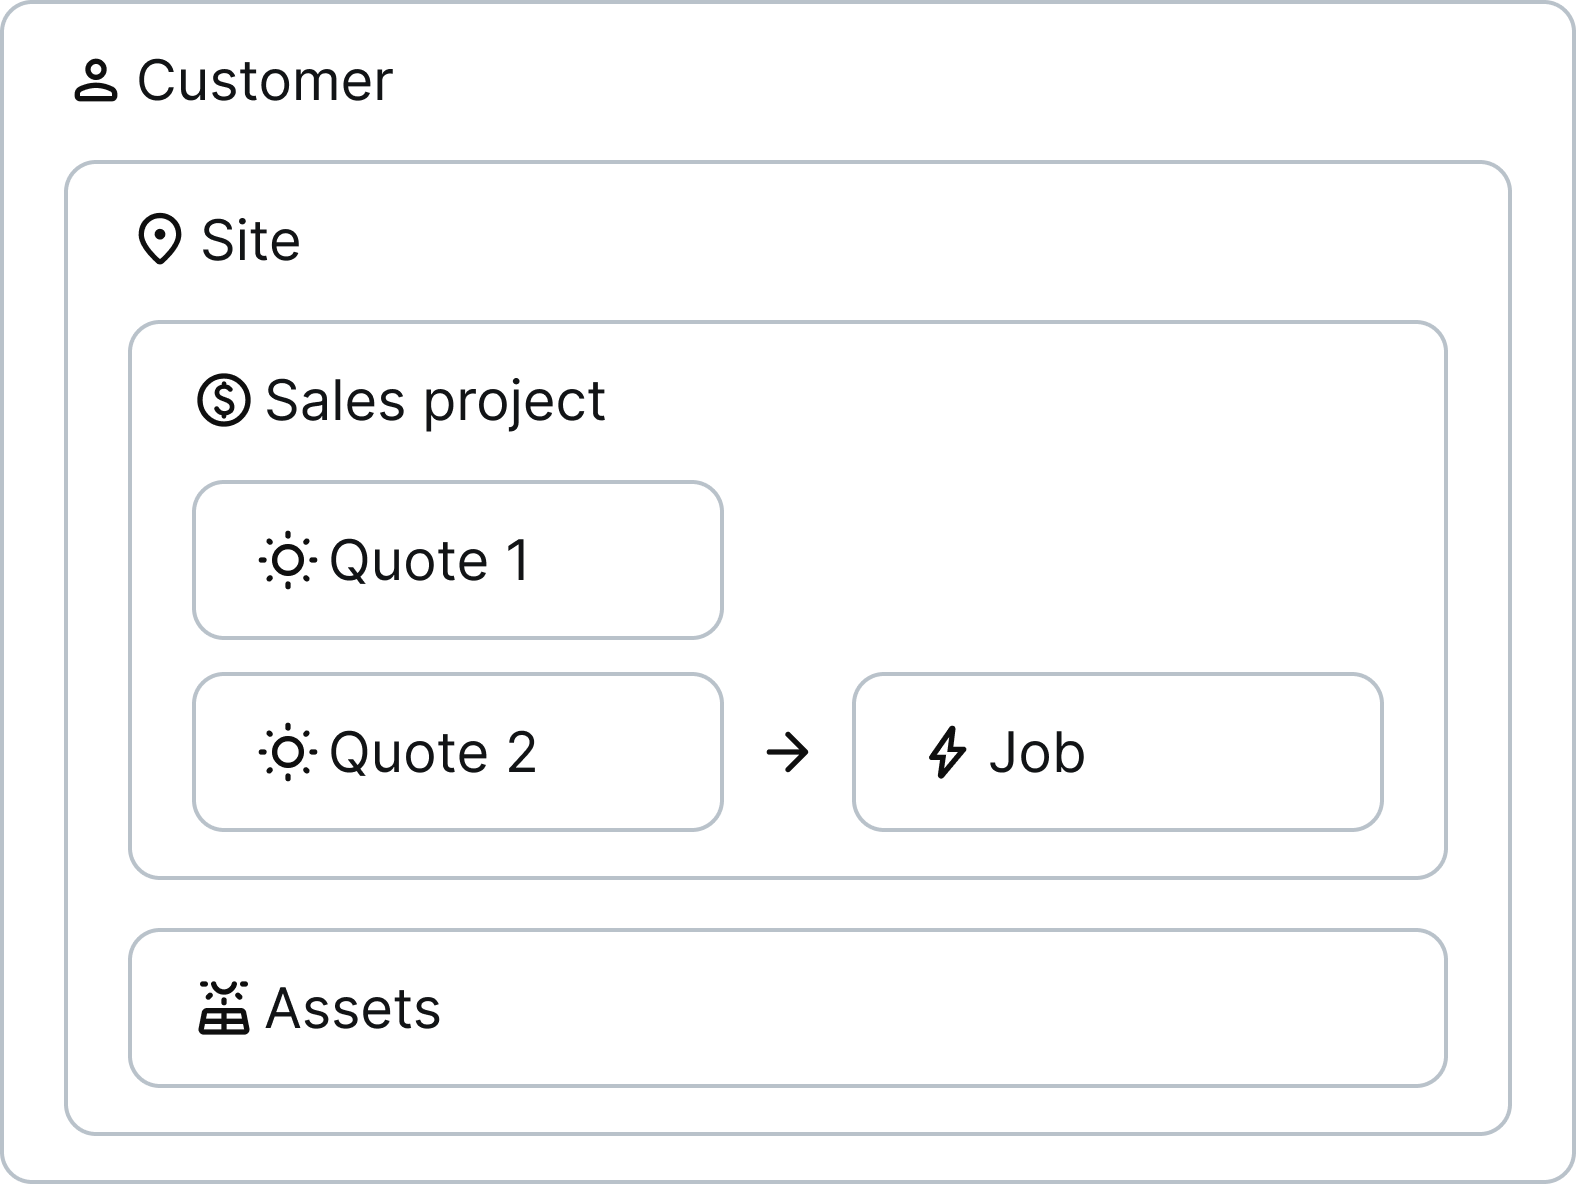Click the arrow between Quote 2 and Job
The height and width of the screenshot is (1184, 1576).
pos(788,752)
